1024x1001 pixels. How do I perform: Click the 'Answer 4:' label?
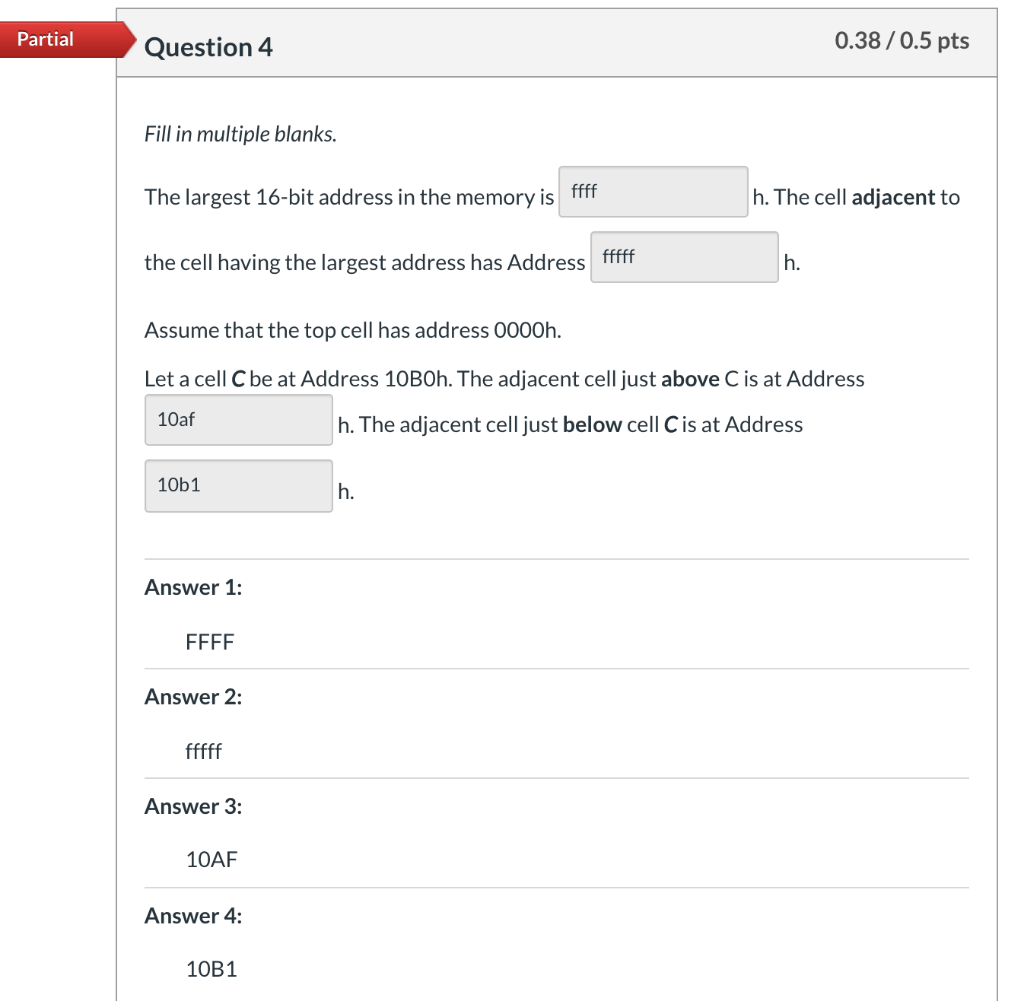pyautogui.click(x=193, y=915)
